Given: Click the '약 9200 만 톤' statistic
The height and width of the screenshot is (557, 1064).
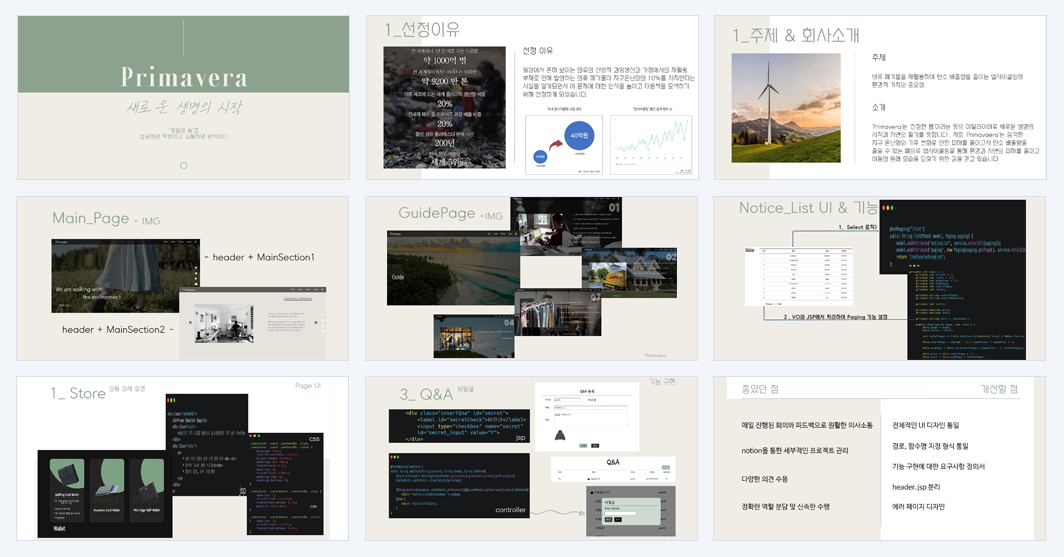Looking at the screenshot, I should pyautogui.click(x=444, y=81).
